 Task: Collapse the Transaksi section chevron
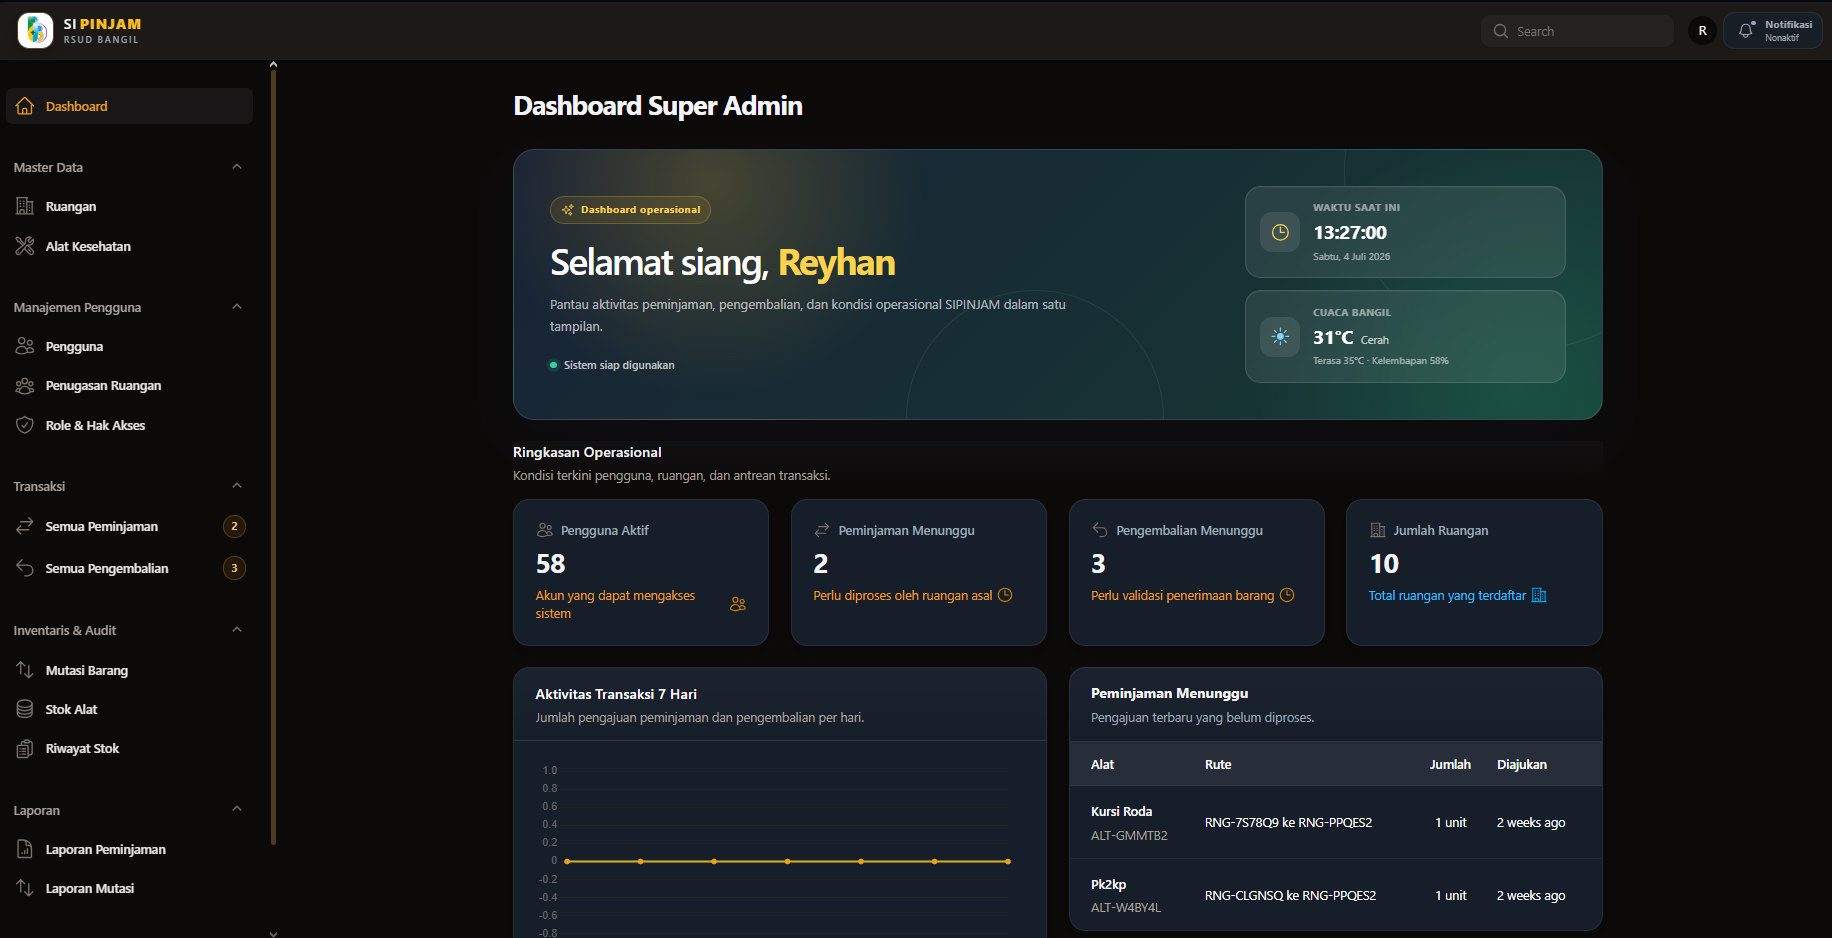tap(237, 486)
